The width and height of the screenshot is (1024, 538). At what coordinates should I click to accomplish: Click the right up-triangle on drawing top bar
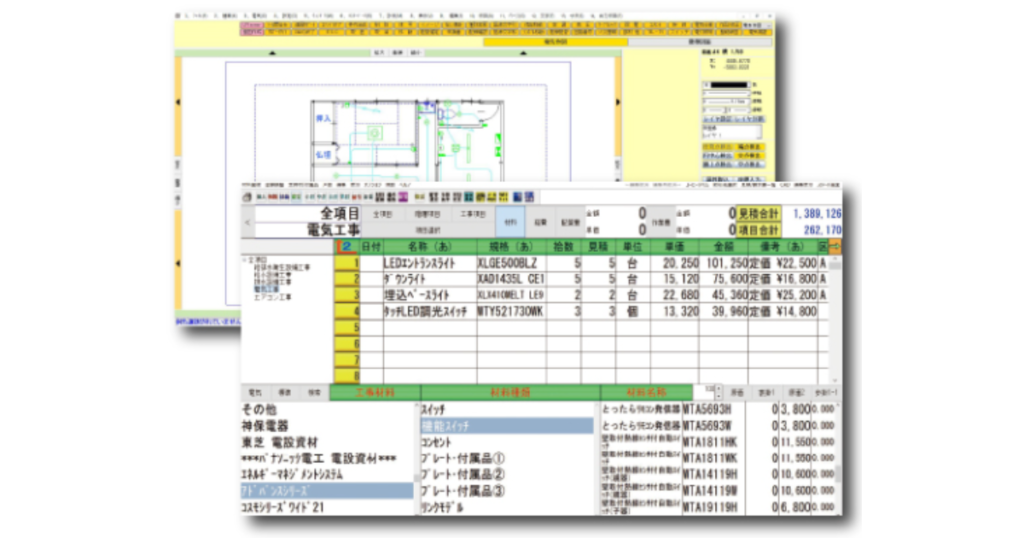point(523,53)
